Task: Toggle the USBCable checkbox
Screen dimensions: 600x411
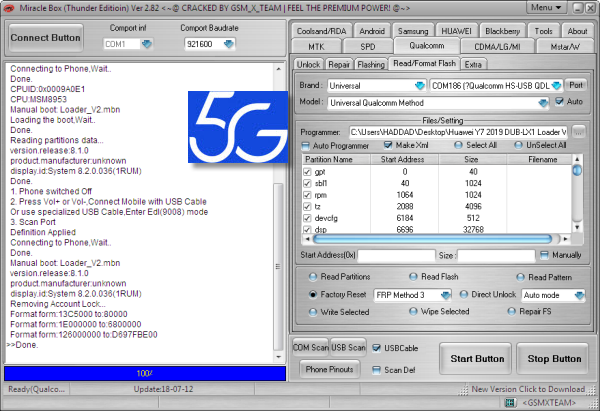Action: pyautogui.click(x=377, y=348)
